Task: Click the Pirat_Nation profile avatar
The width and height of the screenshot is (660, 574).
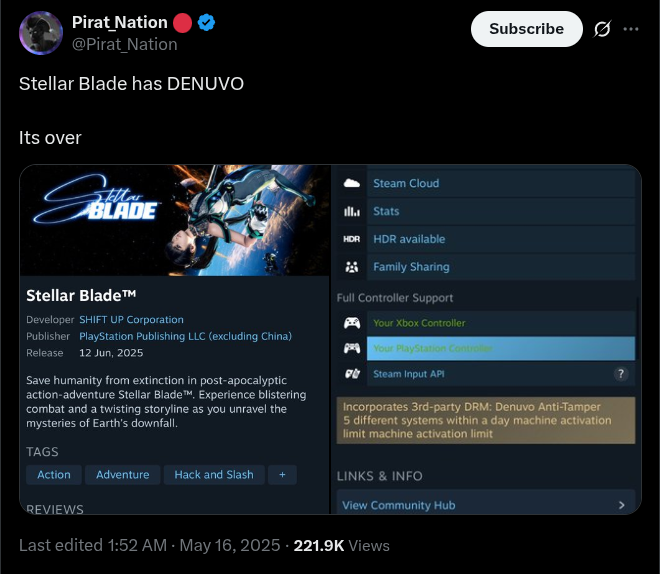Action: tap(41, 33)
